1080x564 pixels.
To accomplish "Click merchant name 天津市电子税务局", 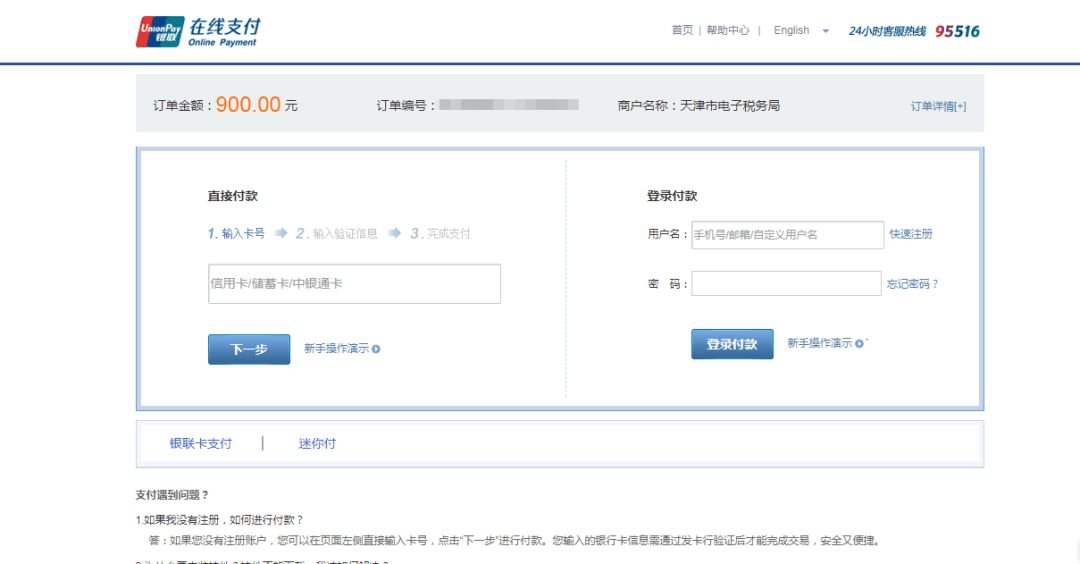I will click(729, 105).
